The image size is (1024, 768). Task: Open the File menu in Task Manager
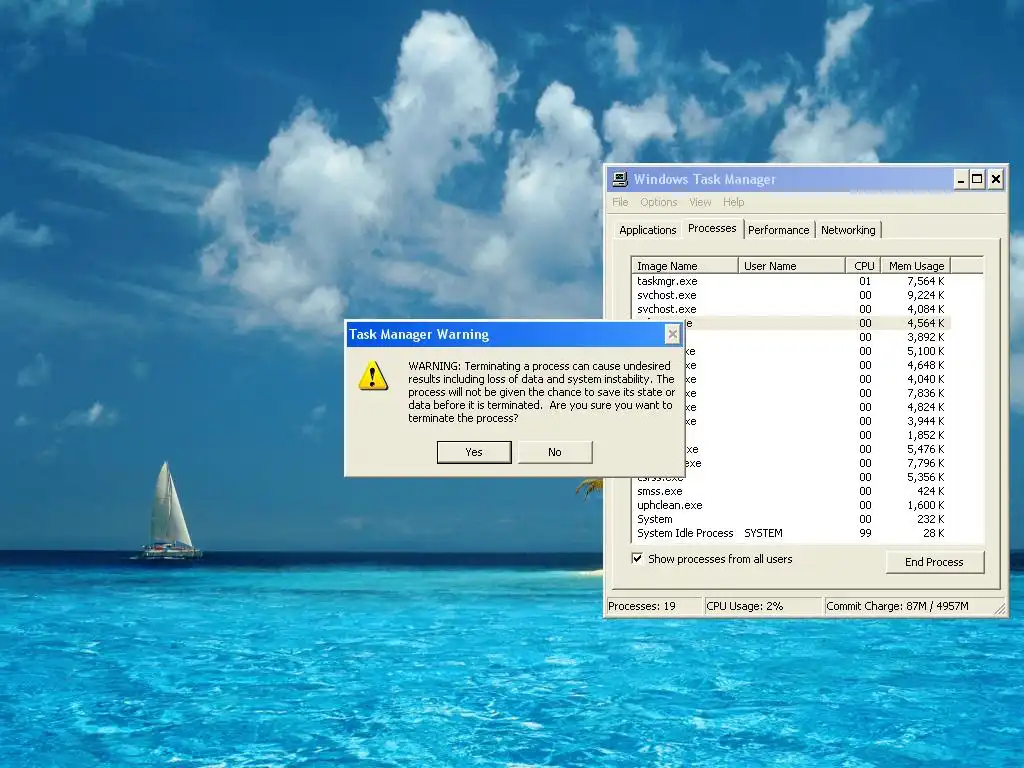pyautogui.click(x=620, y=202)
